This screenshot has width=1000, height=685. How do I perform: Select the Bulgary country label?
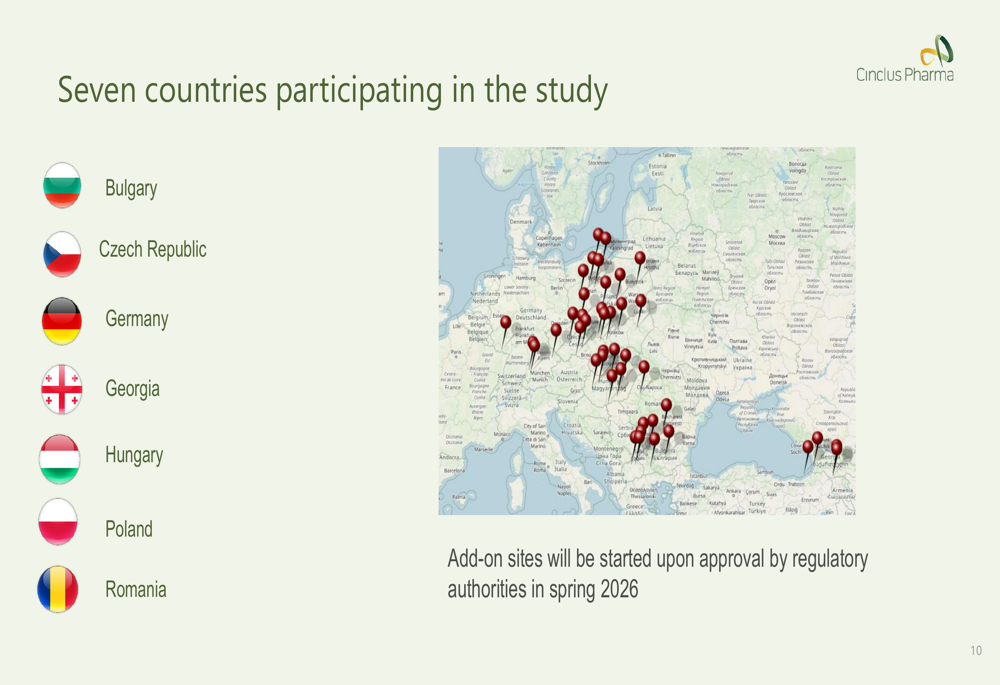click(x=131, y=188)
